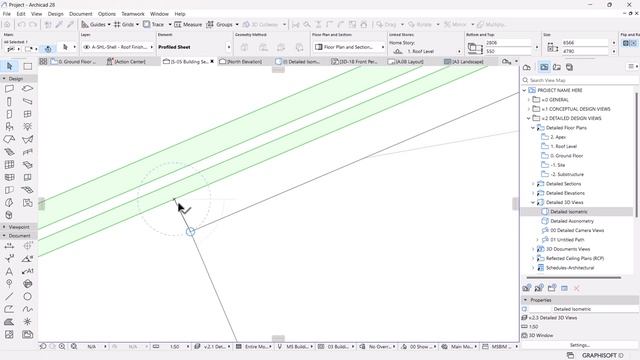Select the Spline tool
Screen dimensions: 640x360
27,309
